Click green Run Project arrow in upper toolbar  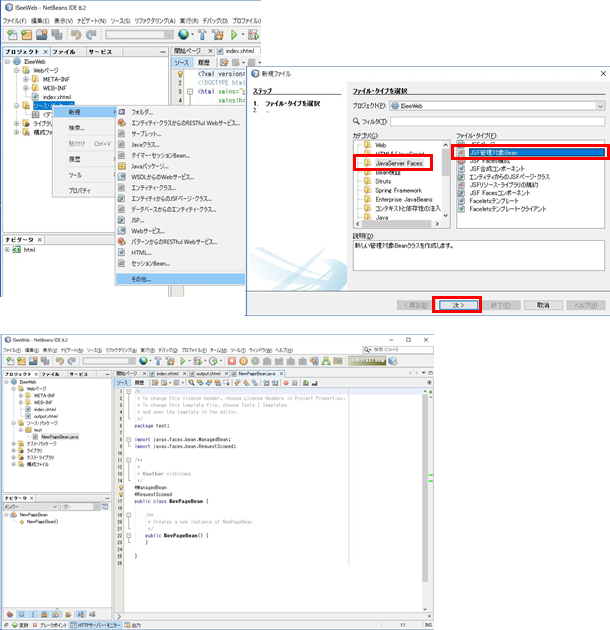(234, 35)
